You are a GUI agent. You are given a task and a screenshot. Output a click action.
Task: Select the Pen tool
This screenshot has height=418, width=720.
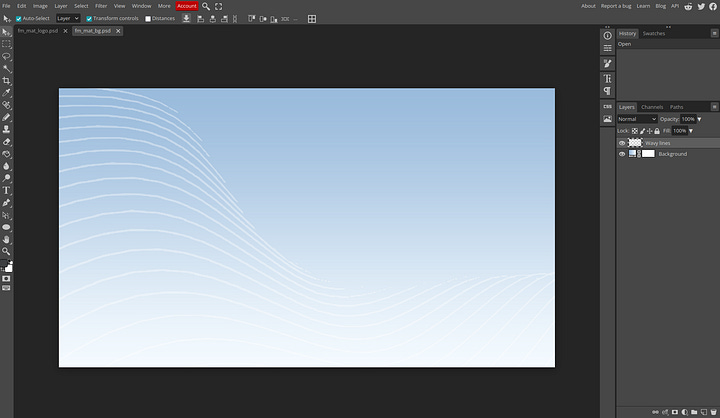(x=6, y=203)
